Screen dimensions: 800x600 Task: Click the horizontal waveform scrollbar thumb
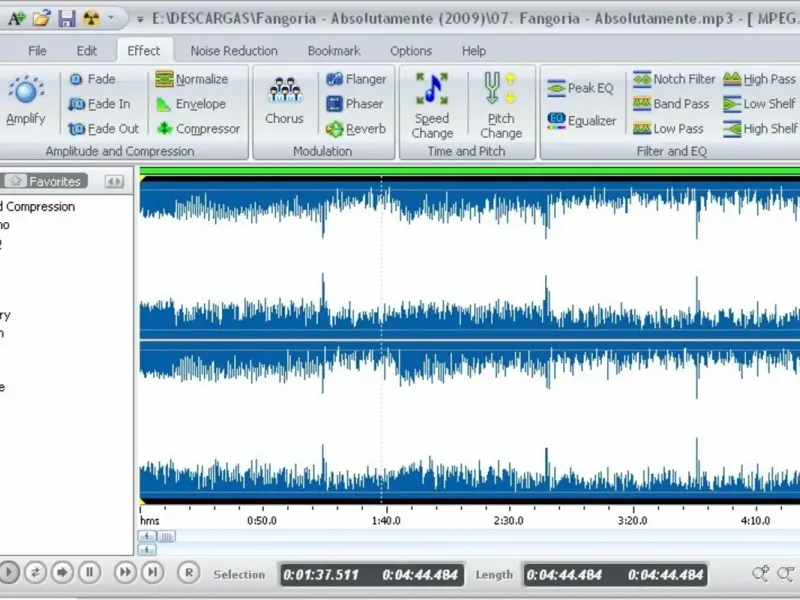[167, 537]
